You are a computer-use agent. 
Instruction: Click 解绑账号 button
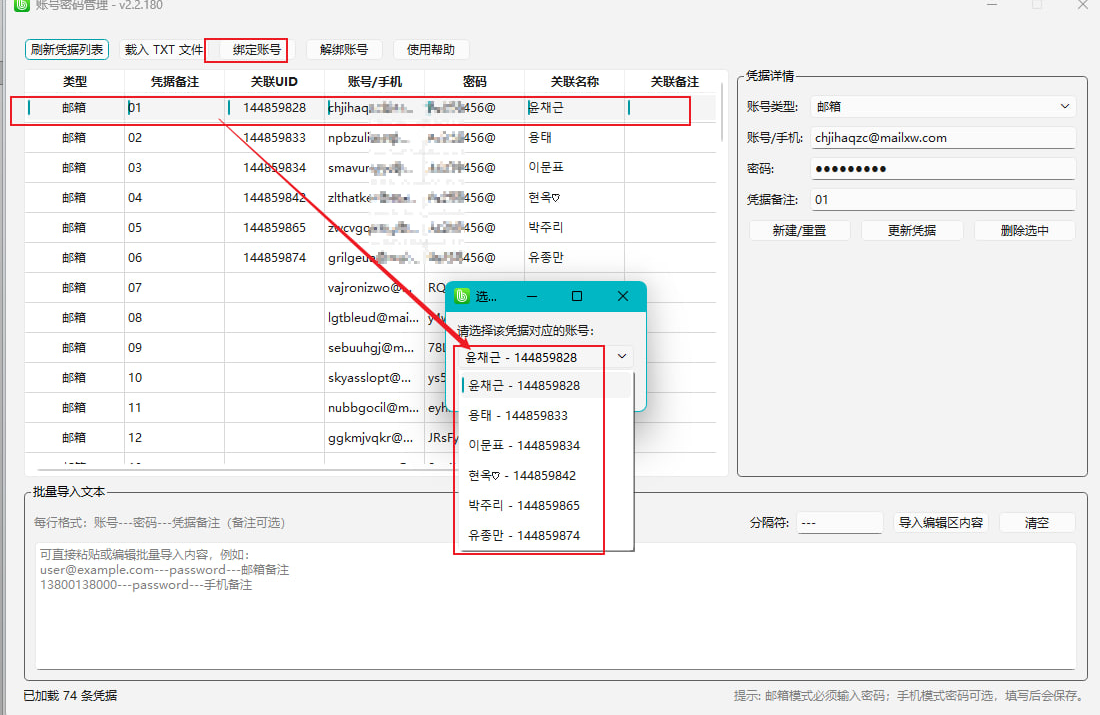point(344,50)
